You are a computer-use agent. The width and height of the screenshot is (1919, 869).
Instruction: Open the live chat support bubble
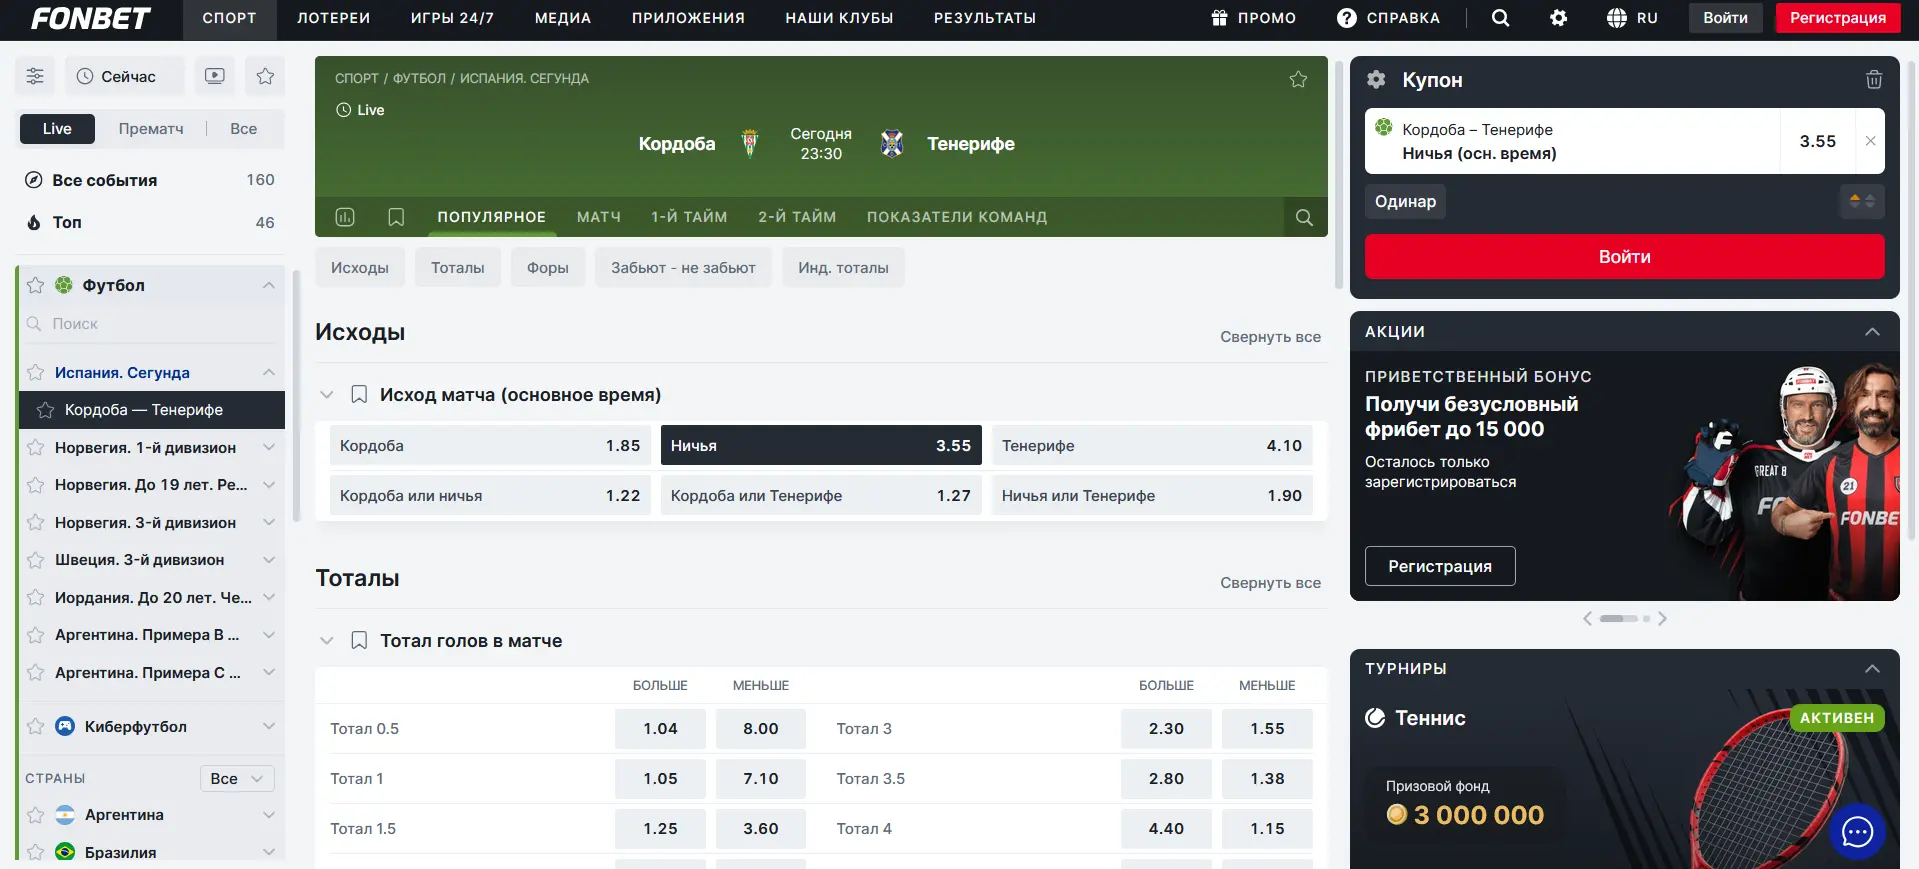(1857, 831)
